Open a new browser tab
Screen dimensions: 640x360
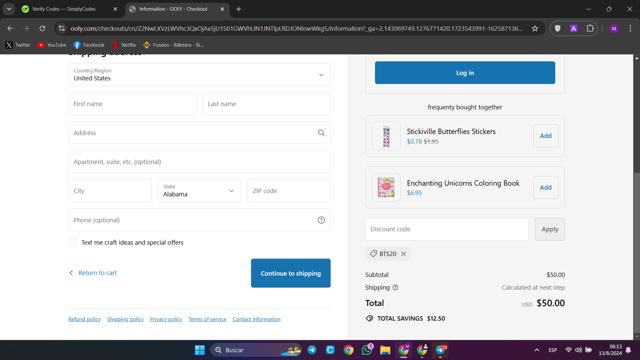pos(238,9)
